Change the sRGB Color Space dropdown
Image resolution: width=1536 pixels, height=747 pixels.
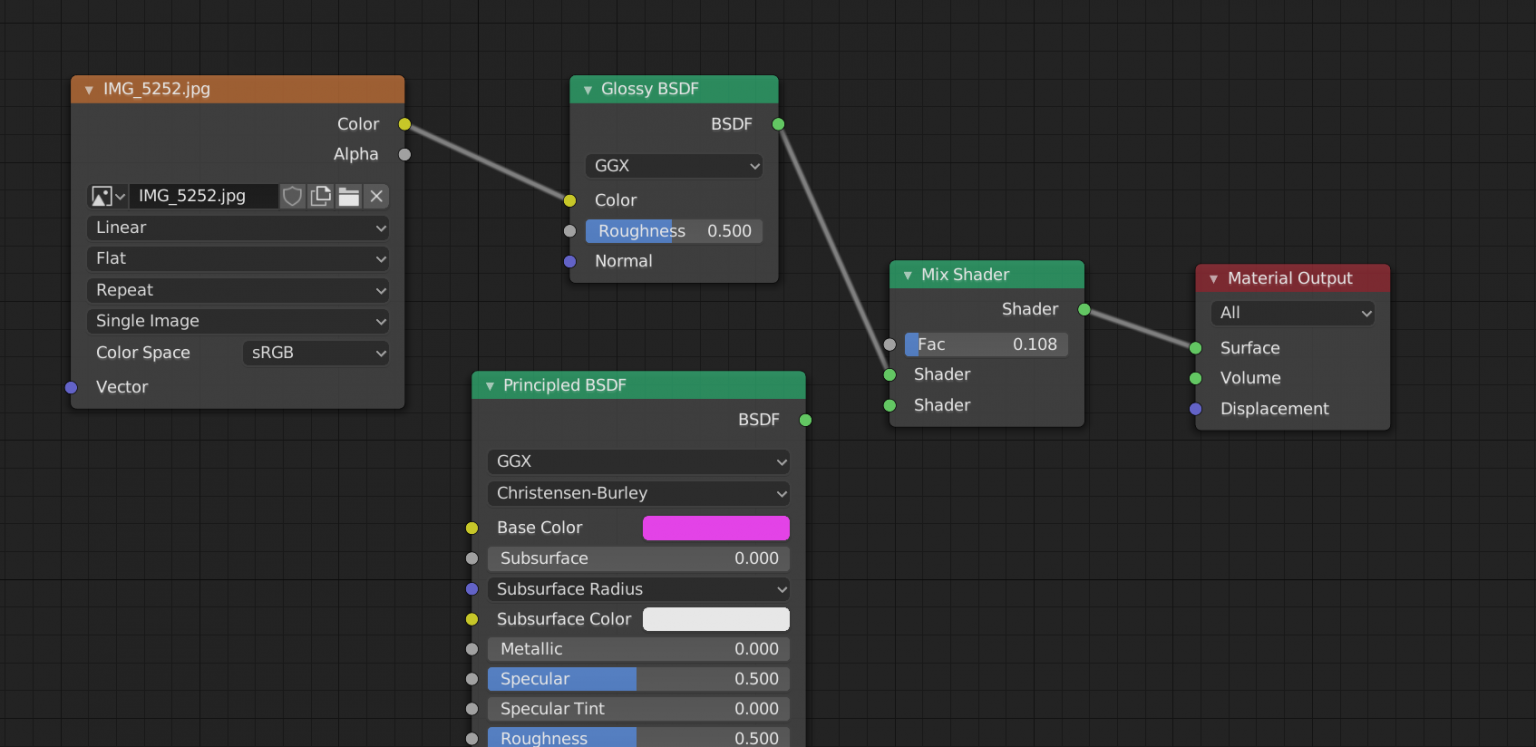[x=315, y=352]
